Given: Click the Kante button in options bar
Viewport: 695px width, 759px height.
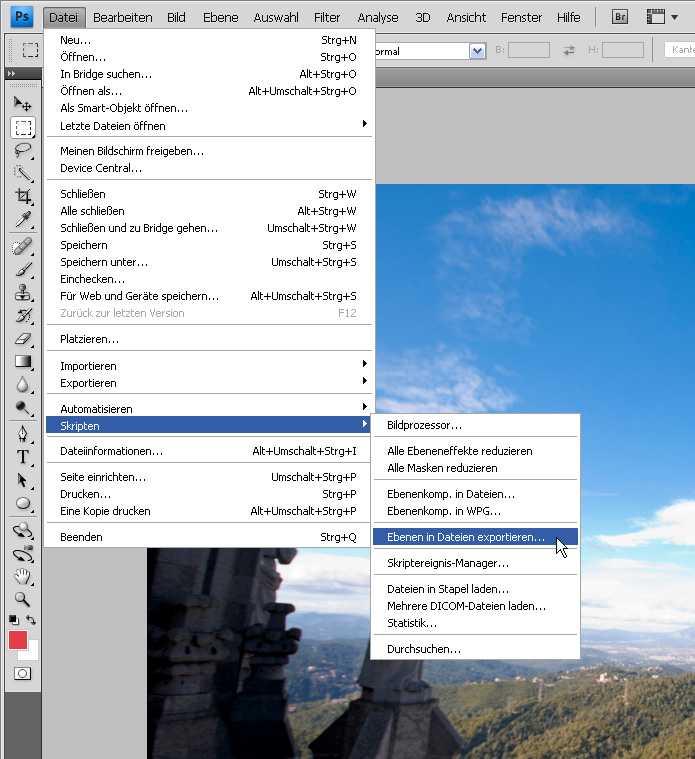Looking at the screenshot, I should (x=680, y=49).
